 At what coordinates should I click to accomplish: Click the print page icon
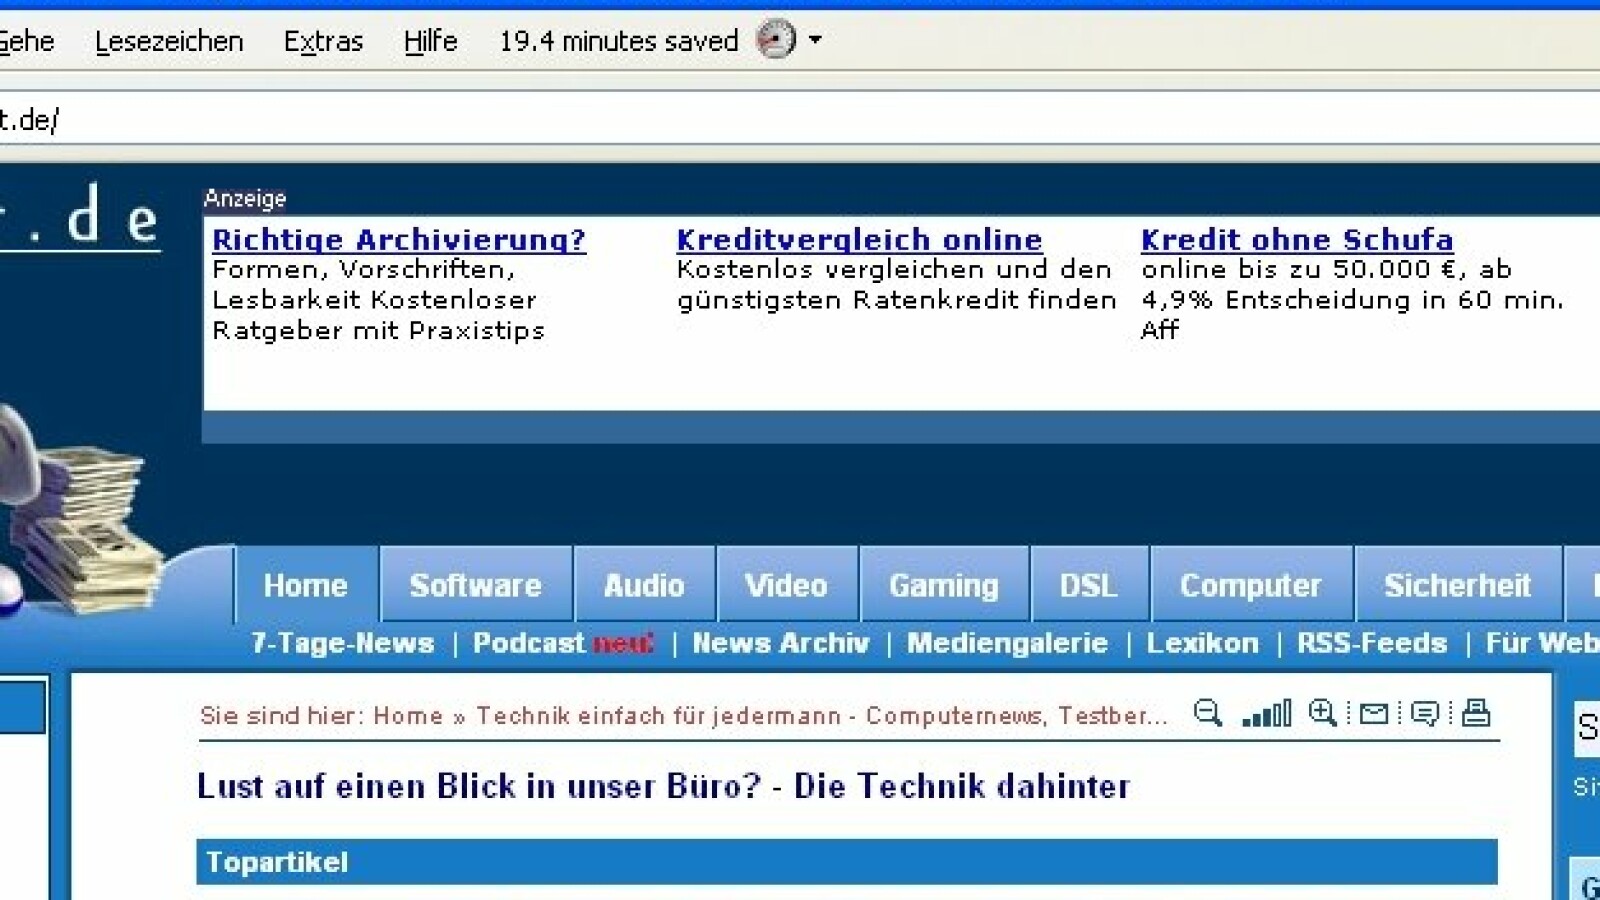1476,713
